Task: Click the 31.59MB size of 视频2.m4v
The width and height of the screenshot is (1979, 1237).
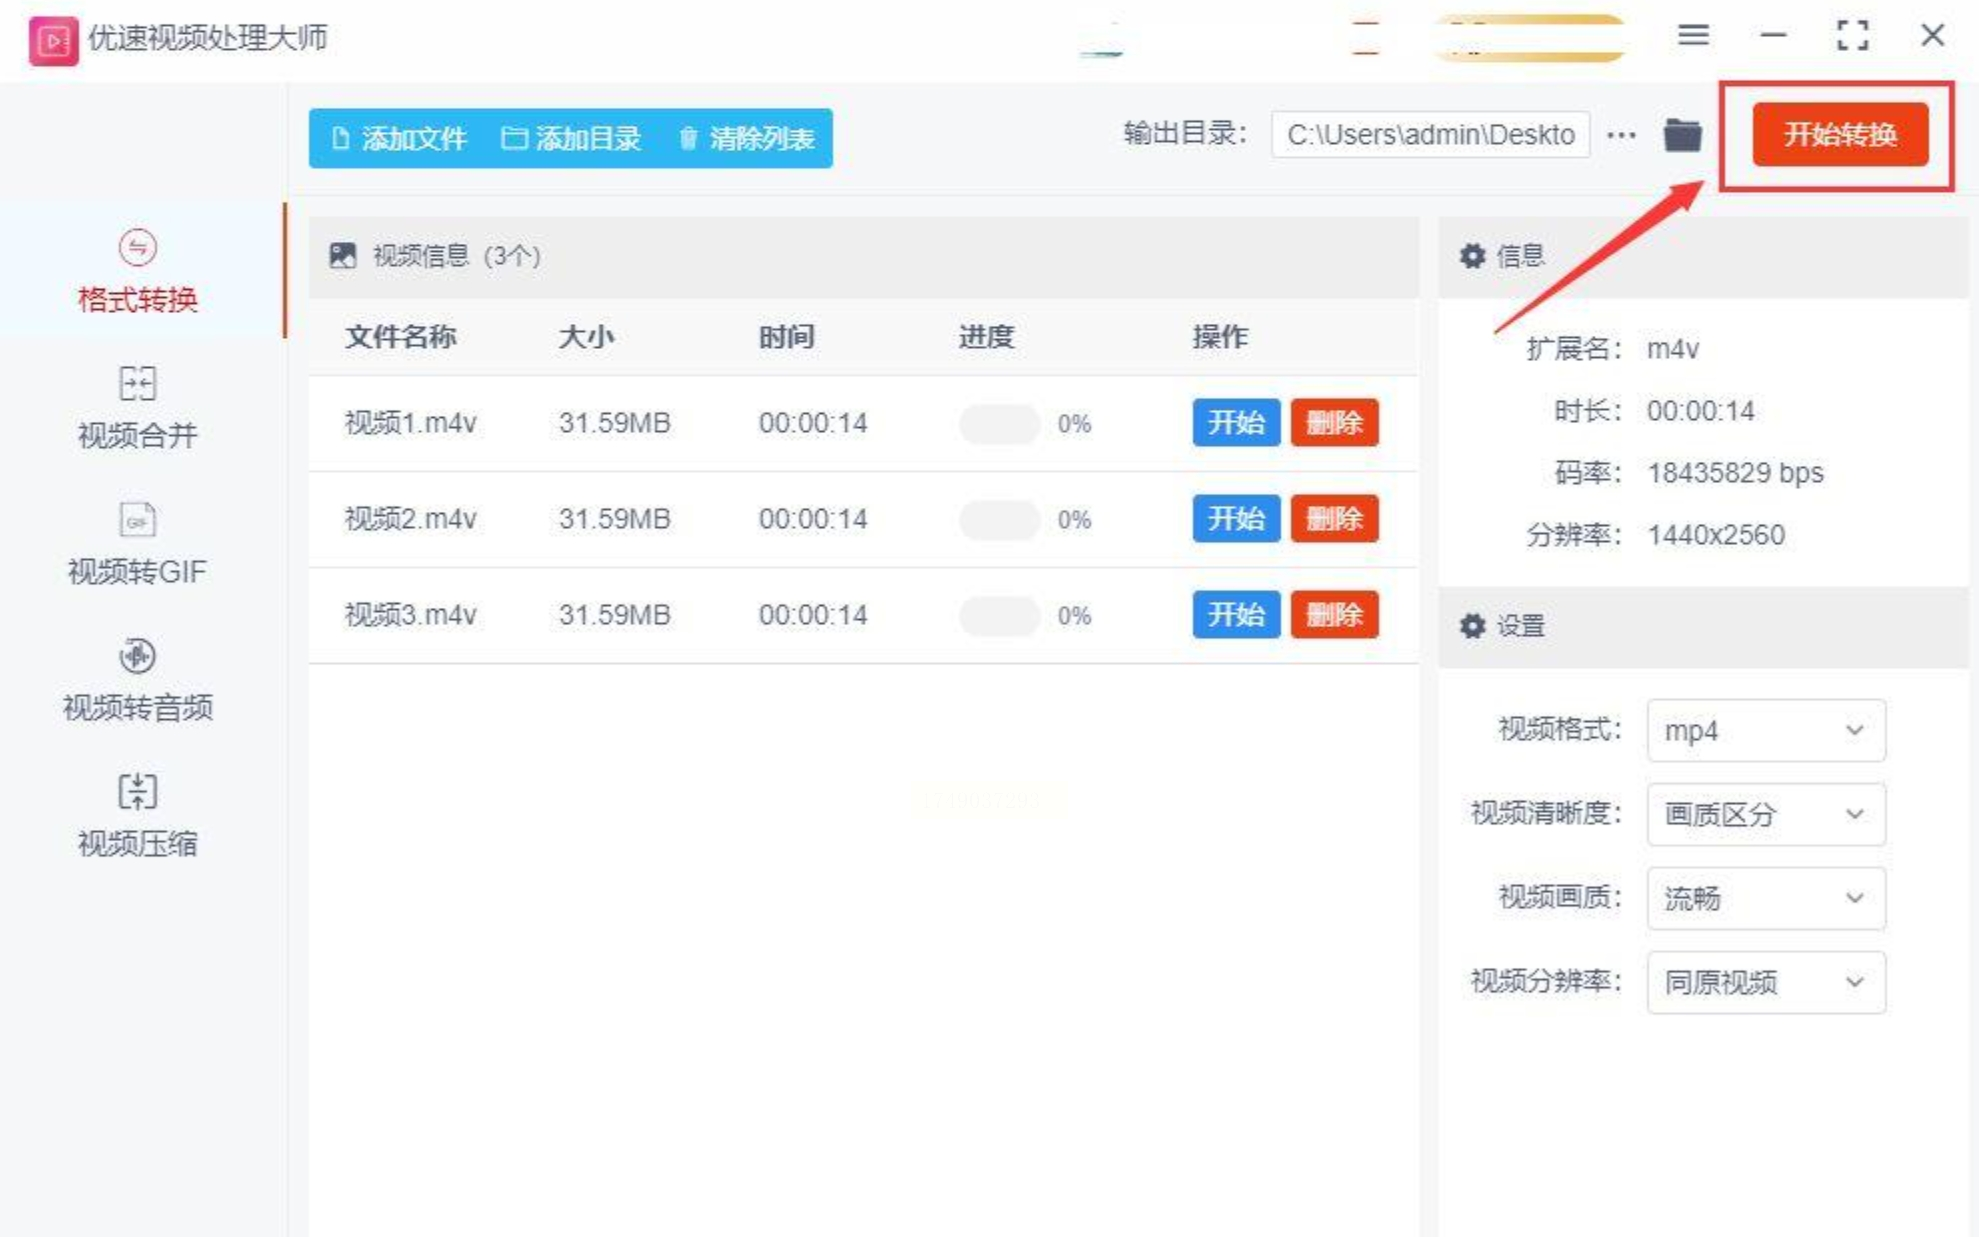Action: tap(614, 519)
